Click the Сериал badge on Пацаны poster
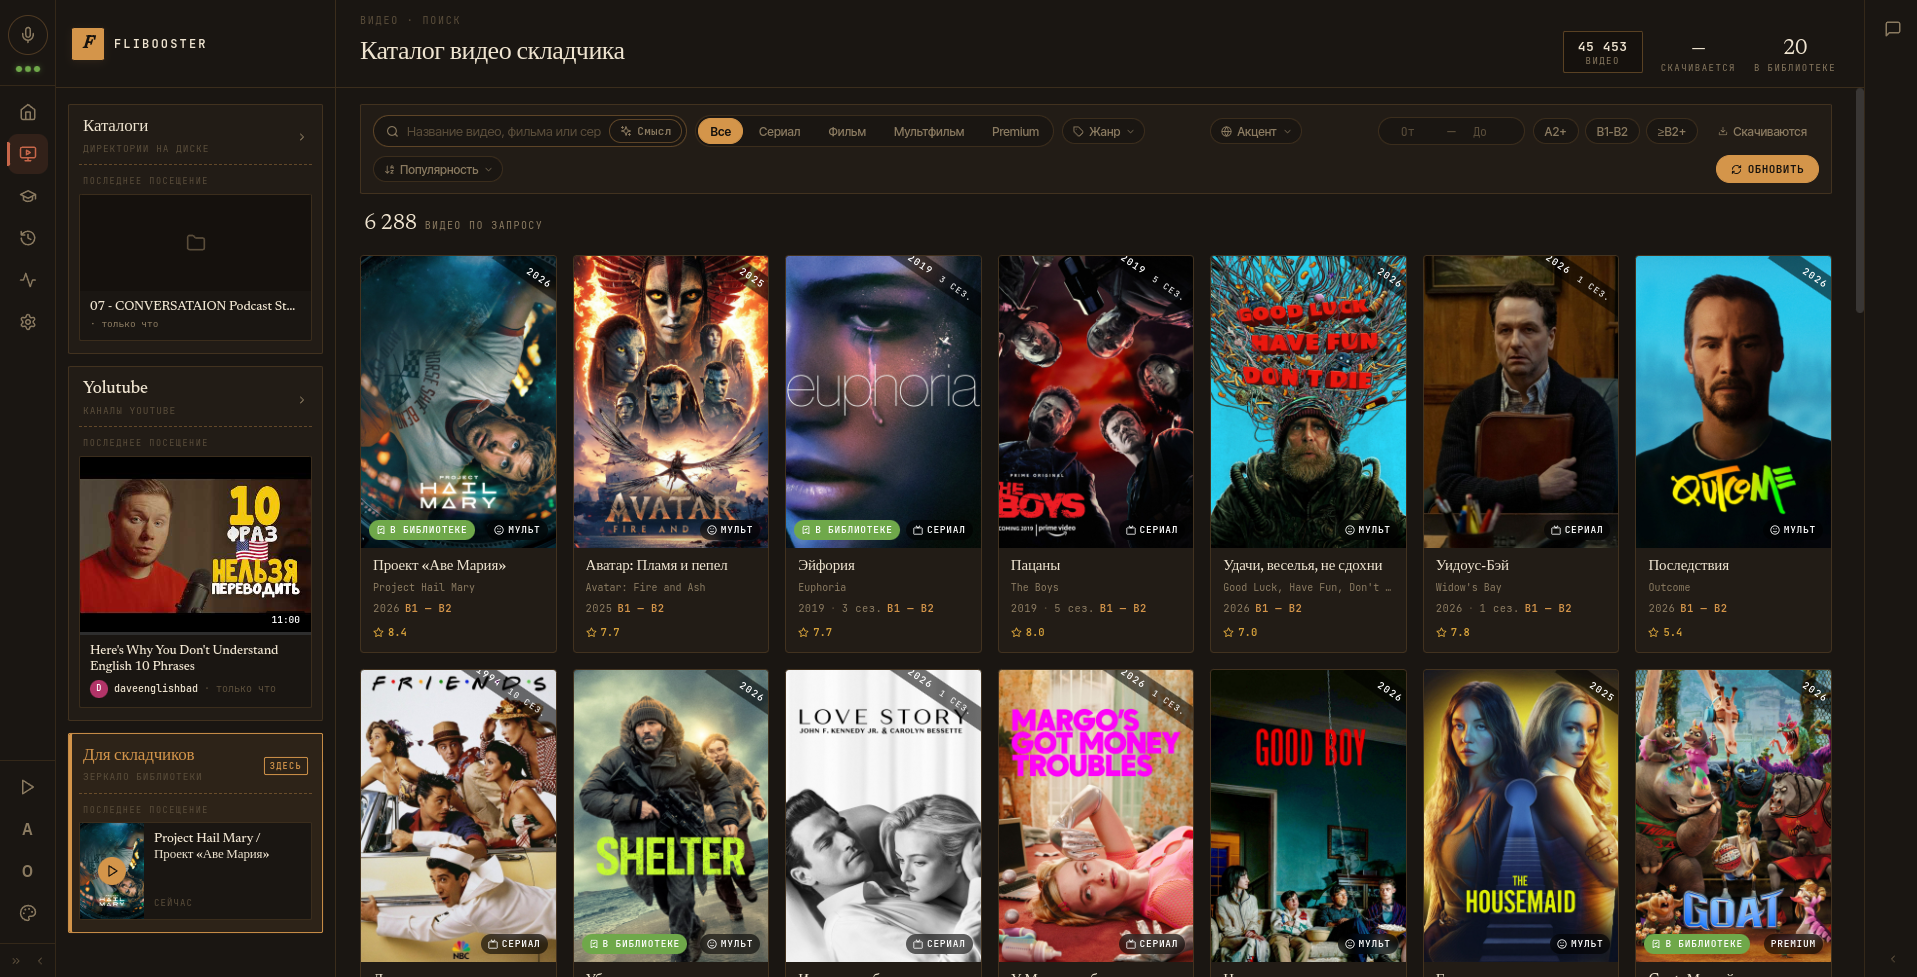 pos(1152,530)
